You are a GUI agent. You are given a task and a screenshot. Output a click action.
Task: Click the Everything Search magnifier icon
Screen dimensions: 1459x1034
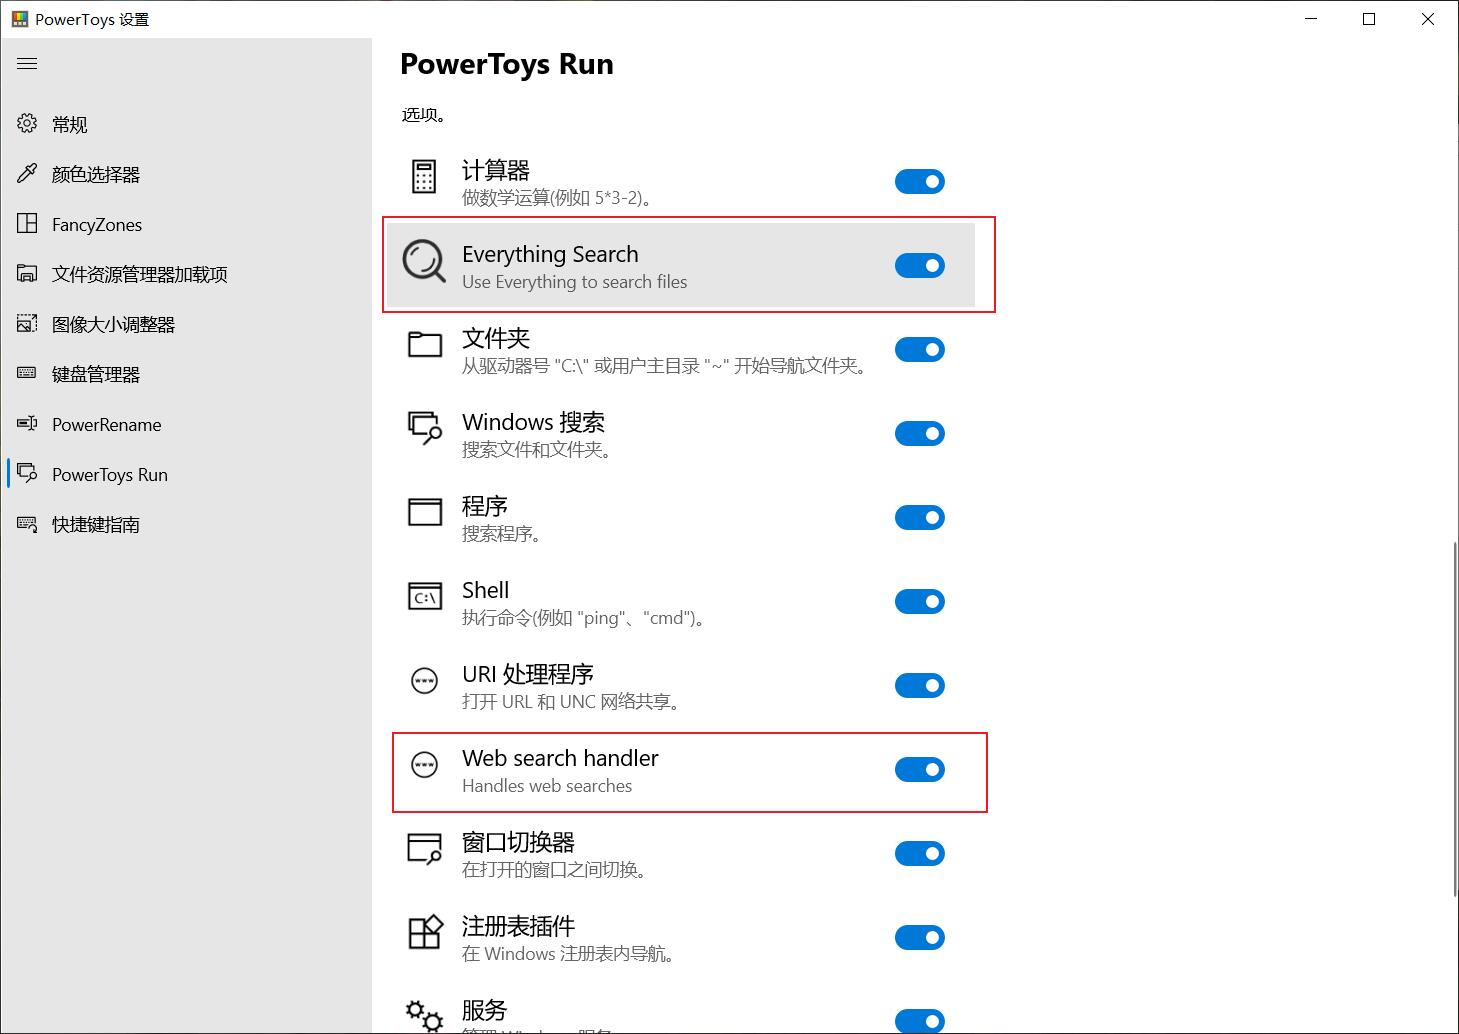[x=424, y=261]
